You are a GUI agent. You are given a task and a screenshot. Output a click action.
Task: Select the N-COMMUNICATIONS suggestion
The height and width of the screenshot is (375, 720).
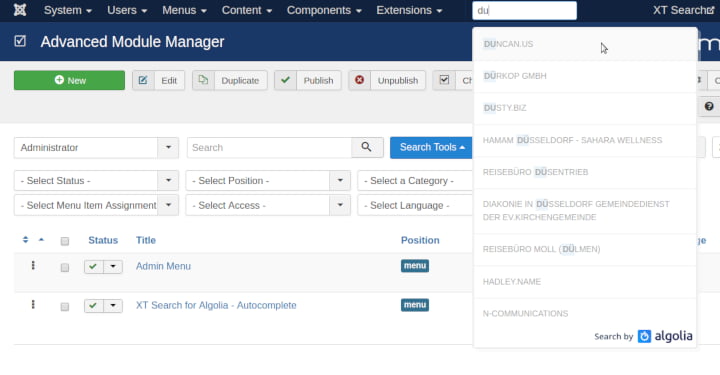pyautogui.click(x=585, y=313)
